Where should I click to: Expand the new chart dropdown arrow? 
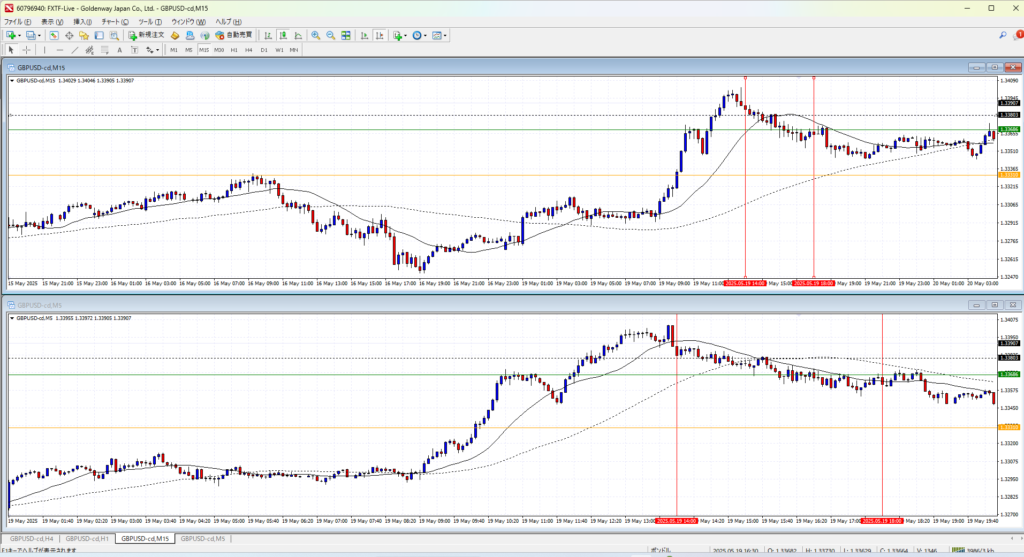tap(20, 36)
